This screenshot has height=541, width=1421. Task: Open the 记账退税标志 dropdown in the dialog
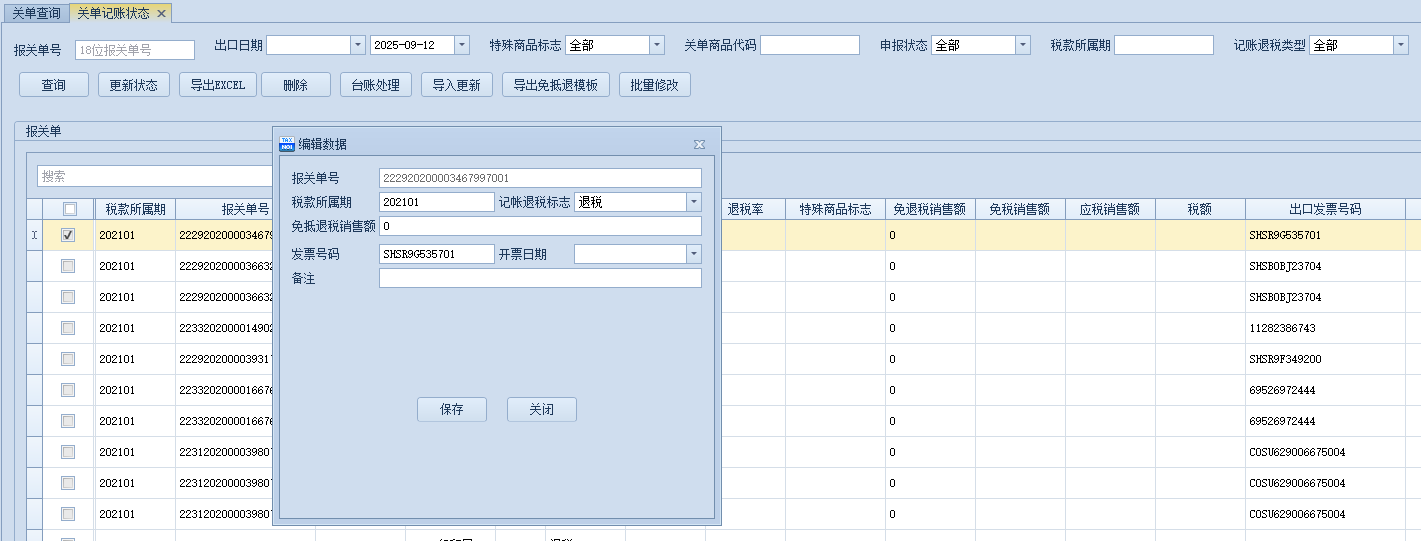(693, 202)
